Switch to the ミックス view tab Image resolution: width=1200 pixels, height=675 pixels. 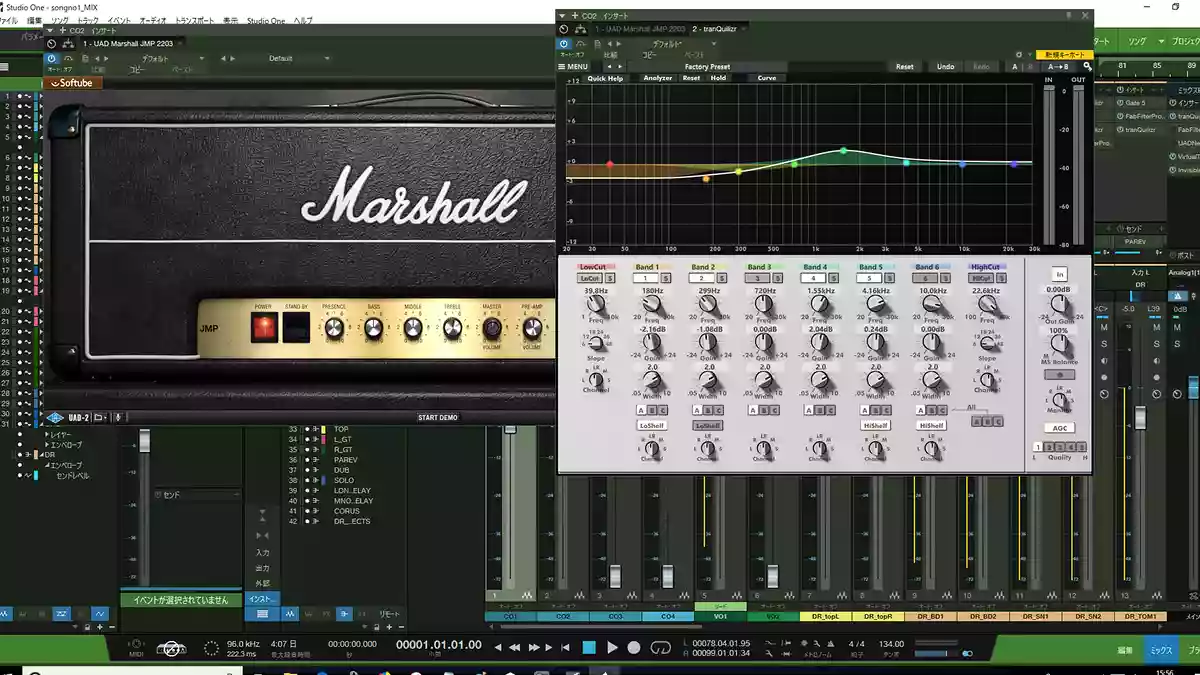coord(1160,650)
